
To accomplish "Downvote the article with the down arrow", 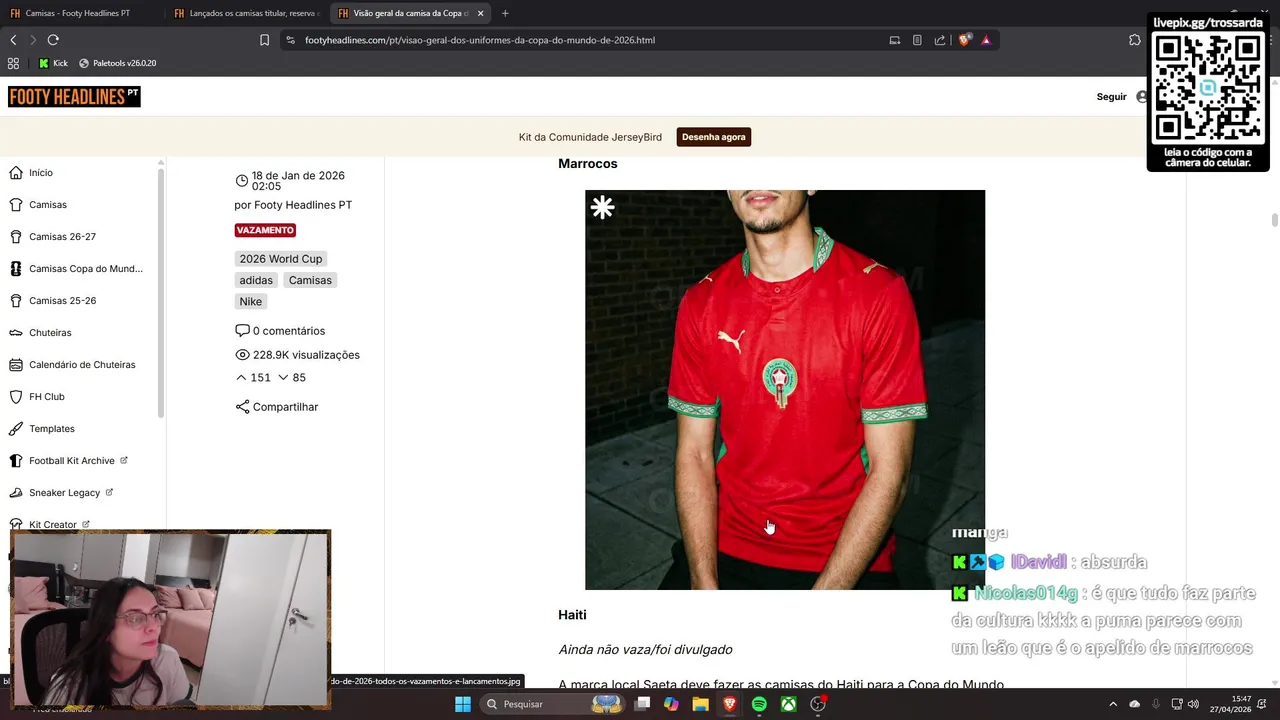I will pyautogui.click(x=283, y=378).
